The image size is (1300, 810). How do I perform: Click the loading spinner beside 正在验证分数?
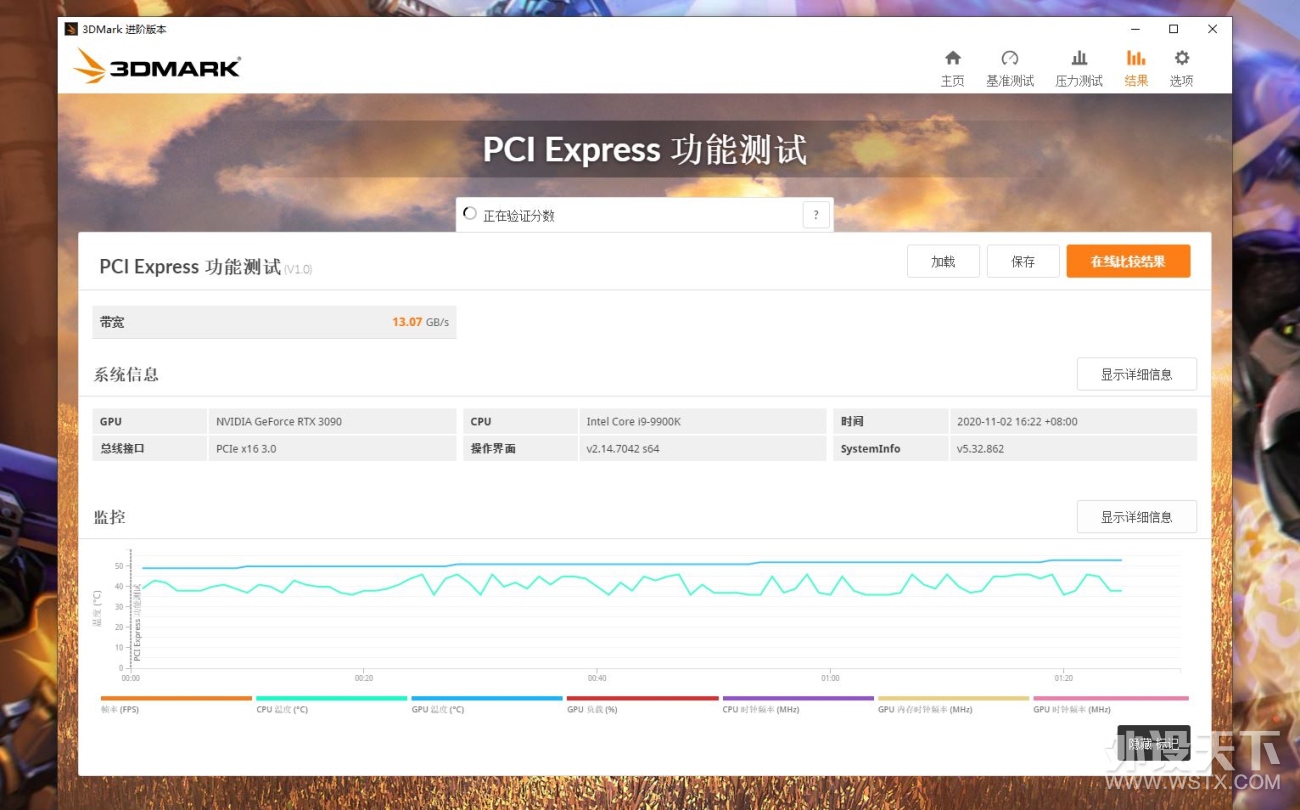470,214
